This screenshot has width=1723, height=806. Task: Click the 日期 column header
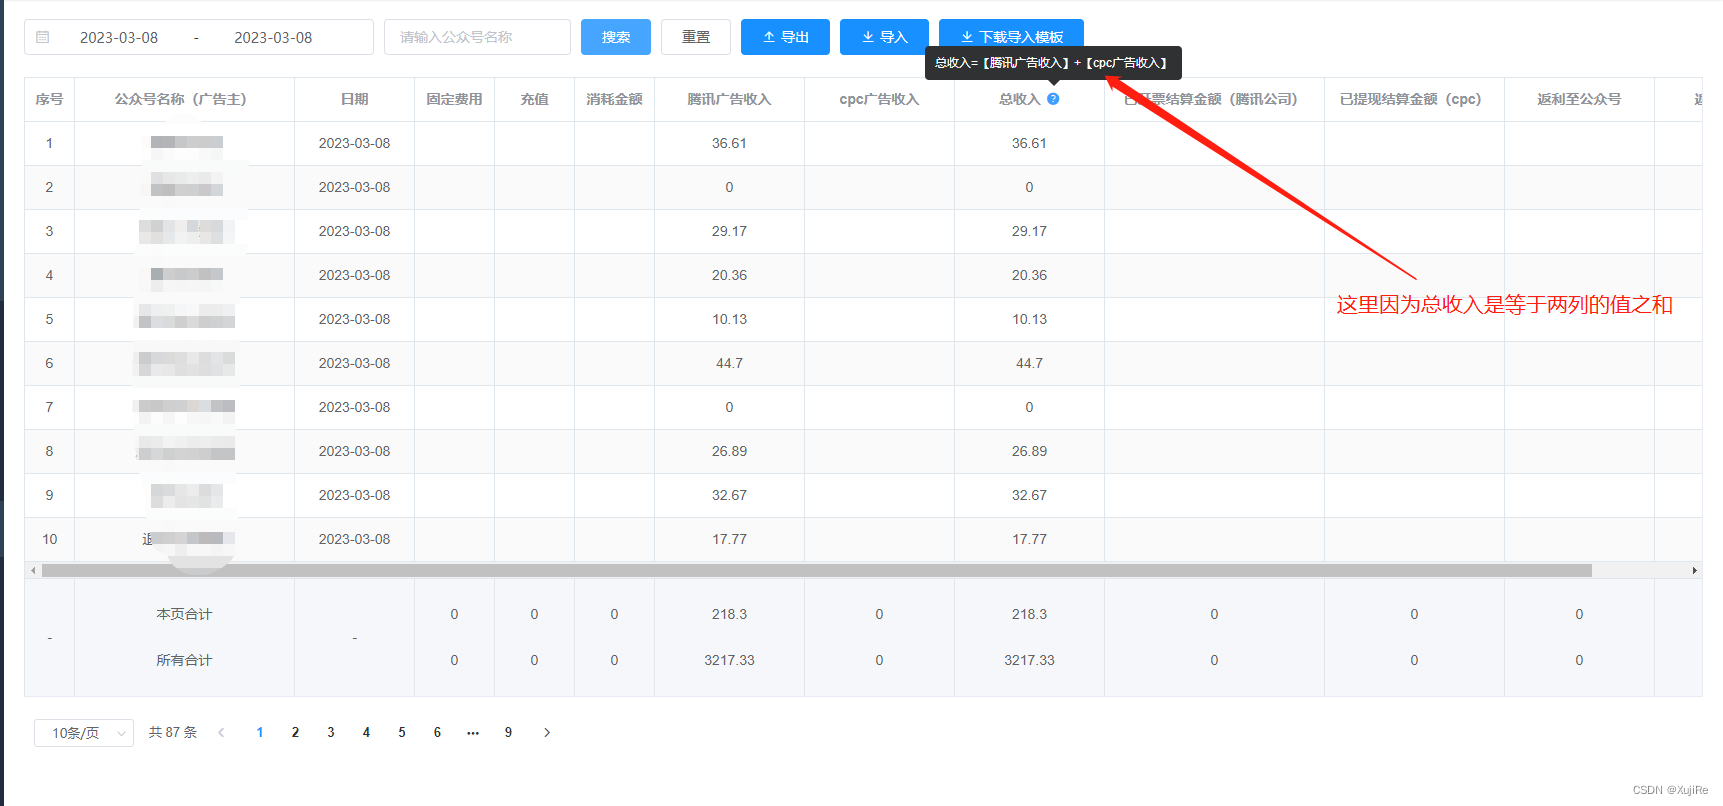click(x=354, y=99)
